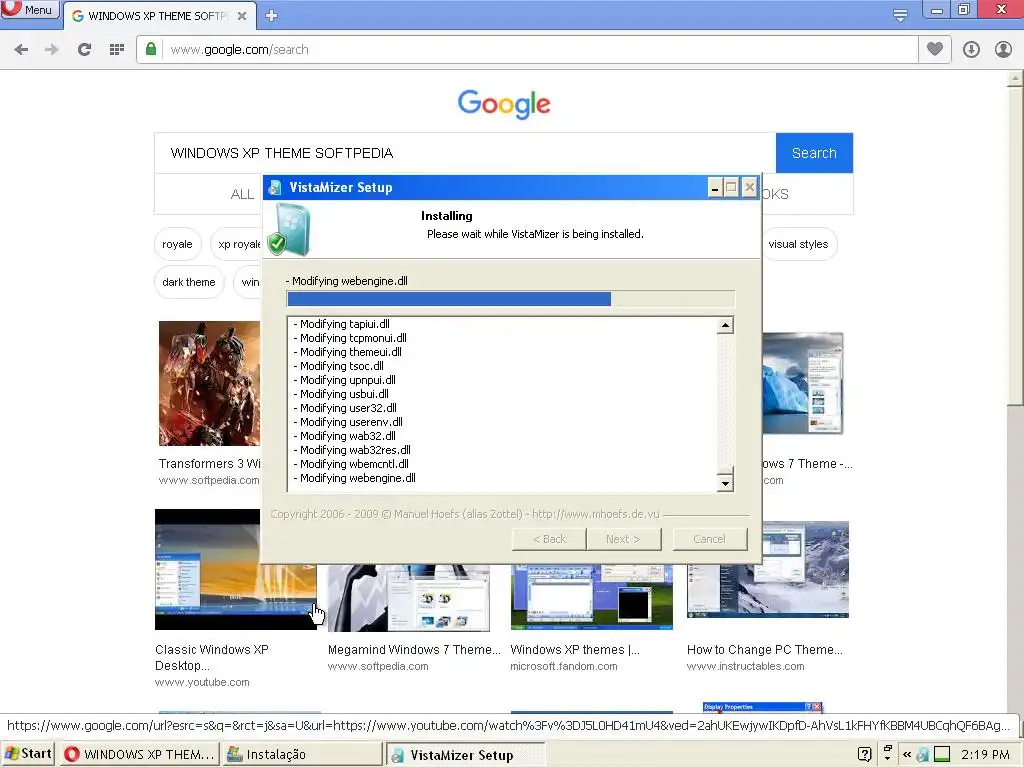Select the visual styles suggestion chip
The height and width of the screenshot is (768, 1024).
[799, 244]
